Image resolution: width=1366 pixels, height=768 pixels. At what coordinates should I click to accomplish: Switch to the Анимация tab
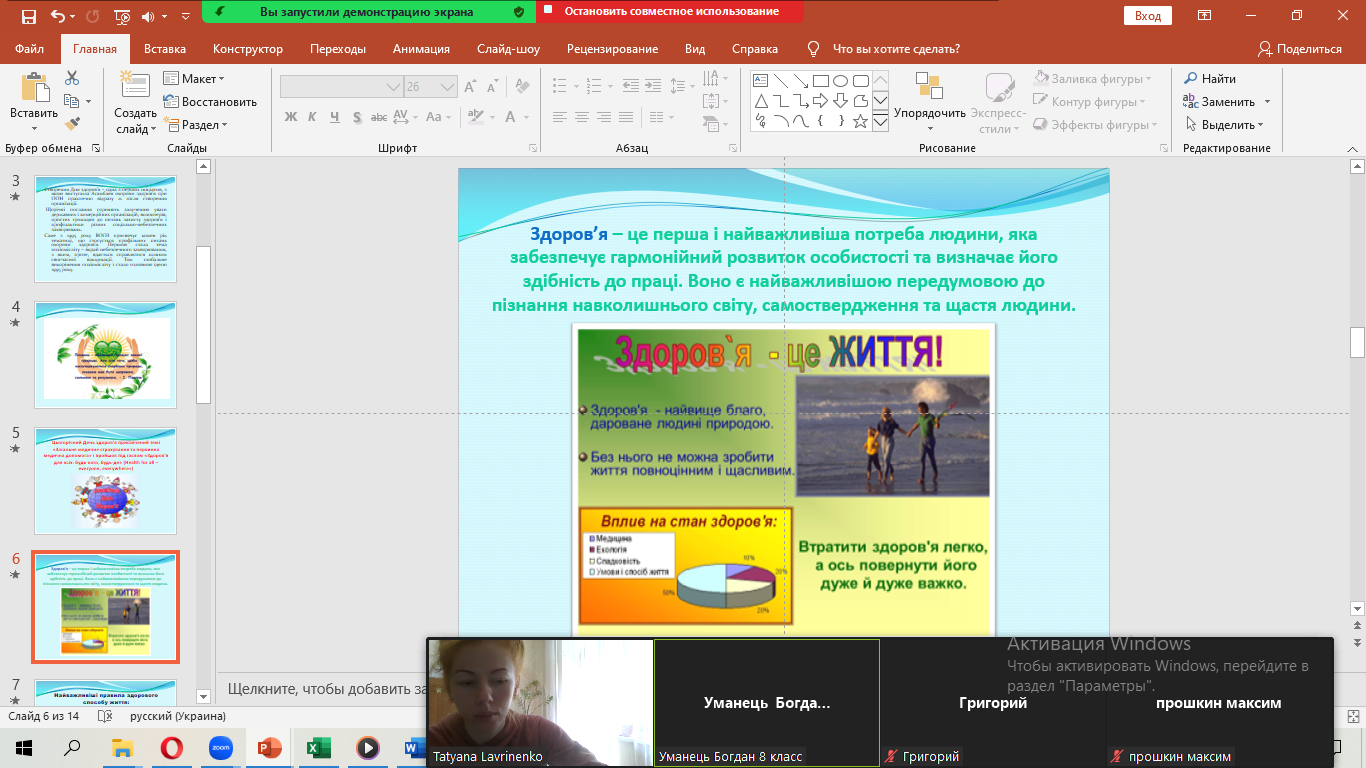421,49
